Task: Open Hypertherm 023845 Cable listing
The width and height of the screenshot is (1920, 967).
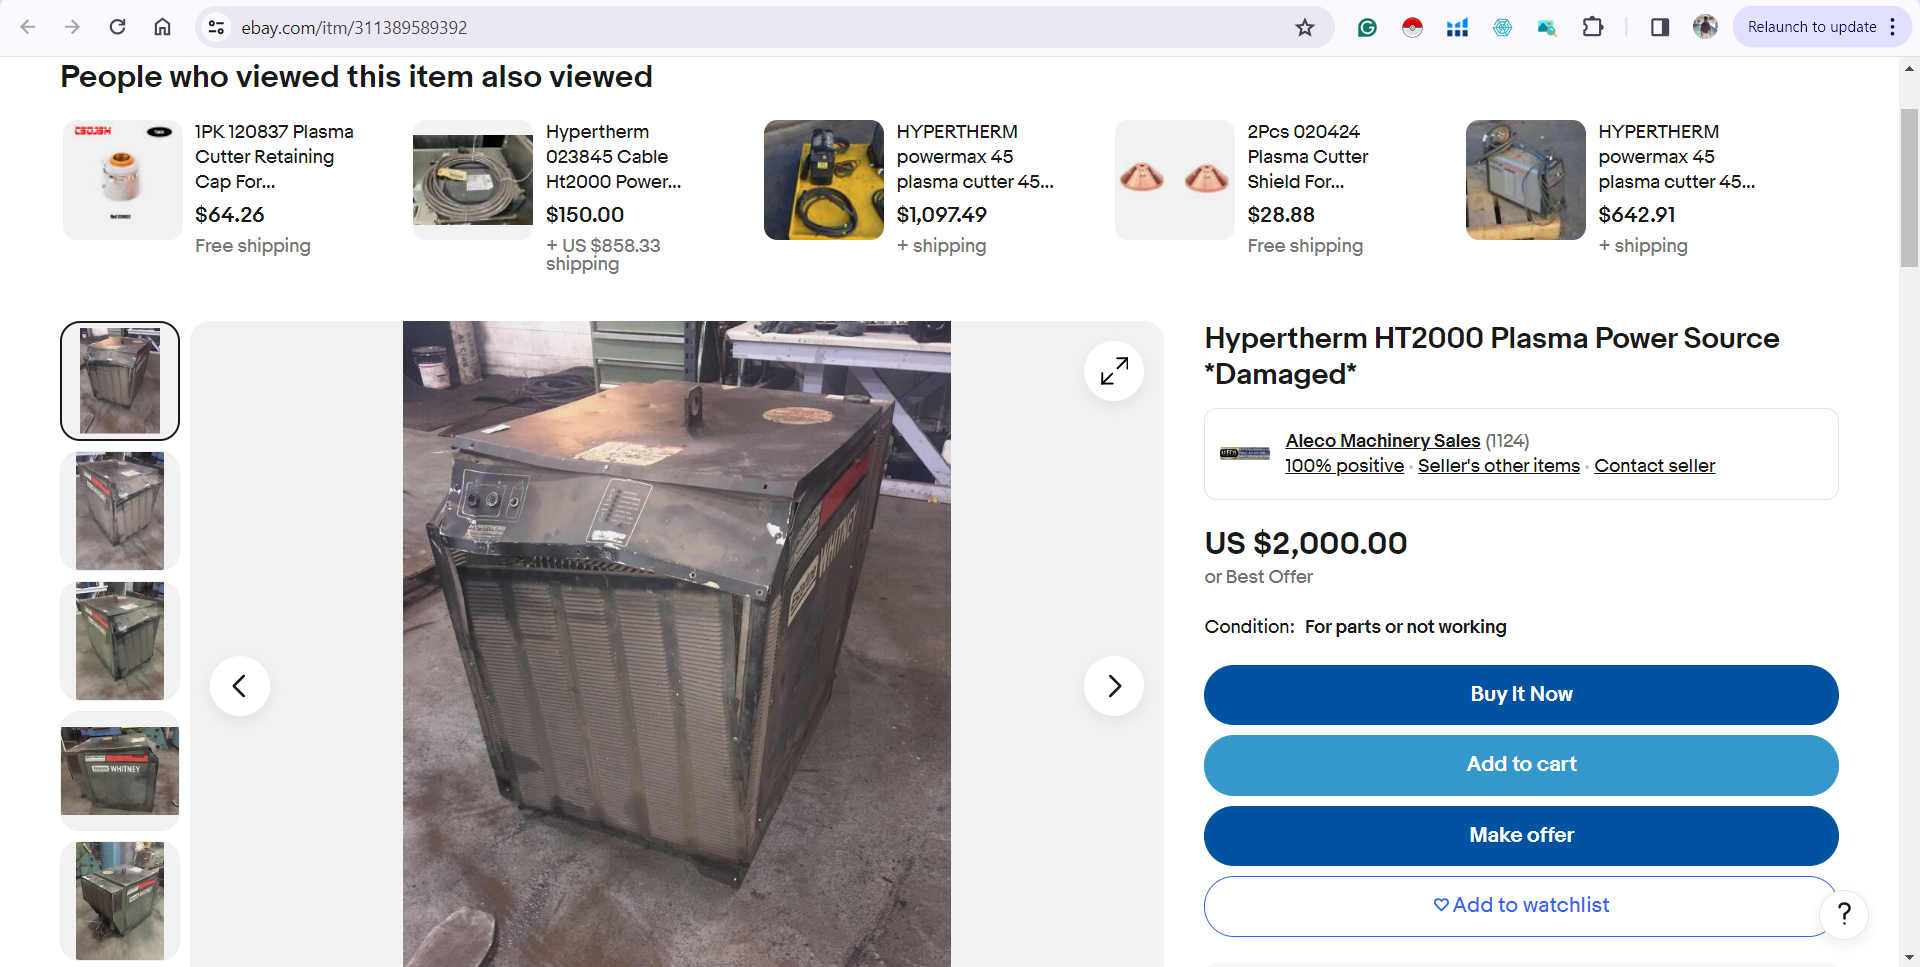Action: click(613, 157)
